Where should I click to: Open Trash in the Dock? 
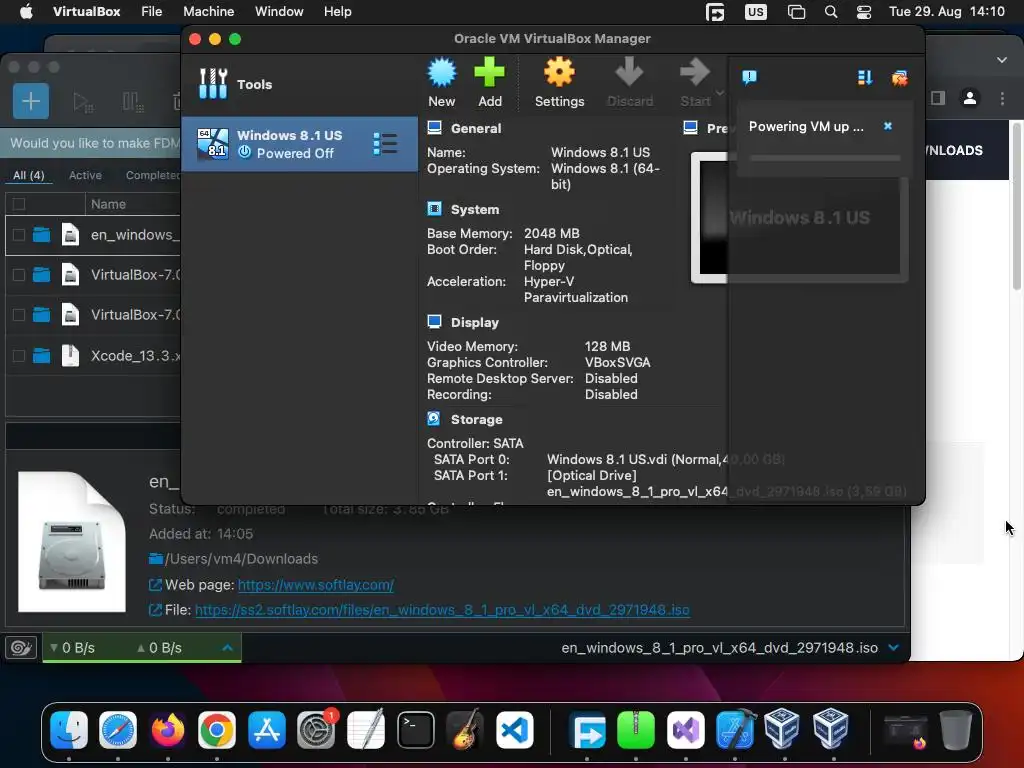(x=955, y=729)
